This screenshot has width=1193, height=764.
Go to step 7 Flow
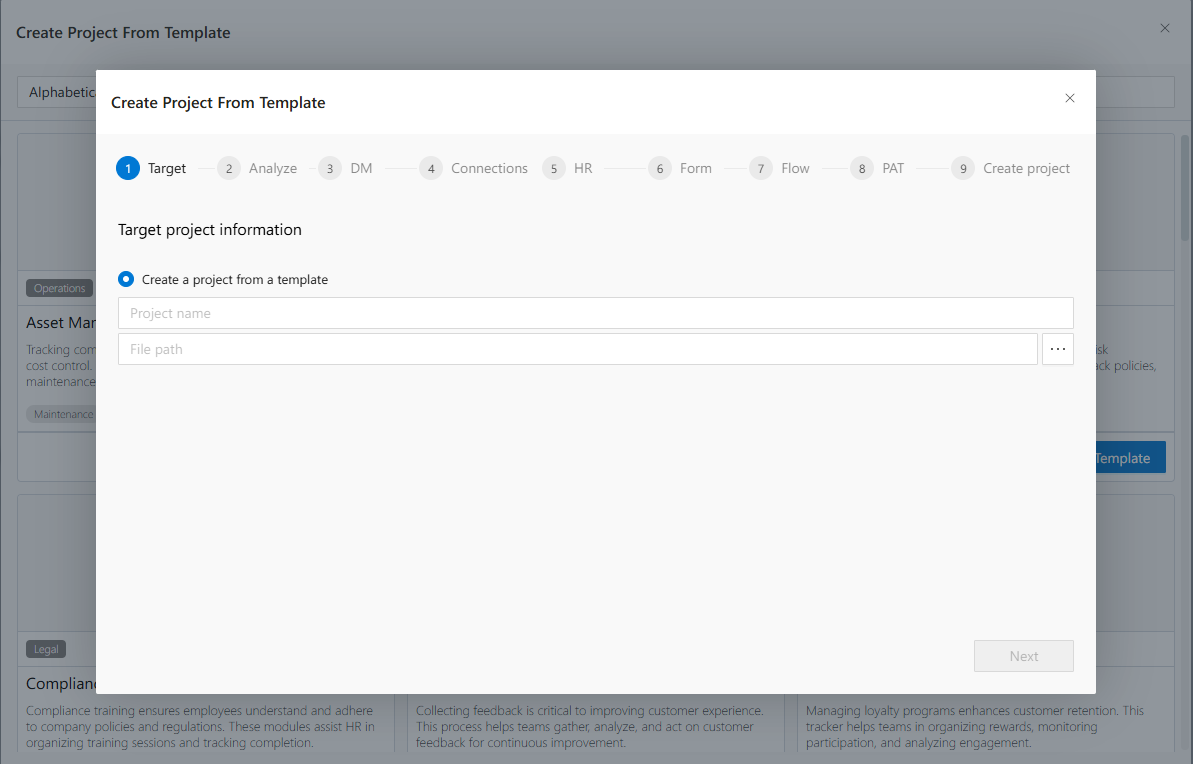coord(780,168)
